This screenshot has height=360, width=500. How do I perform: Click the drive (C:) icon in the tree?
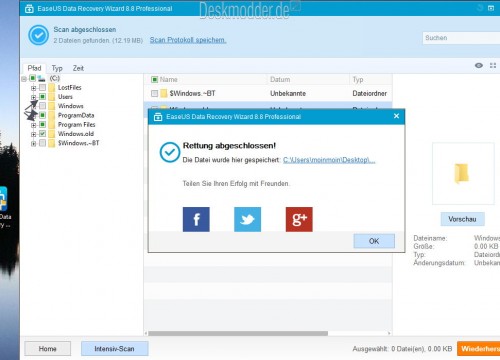[x=41, y=78]
